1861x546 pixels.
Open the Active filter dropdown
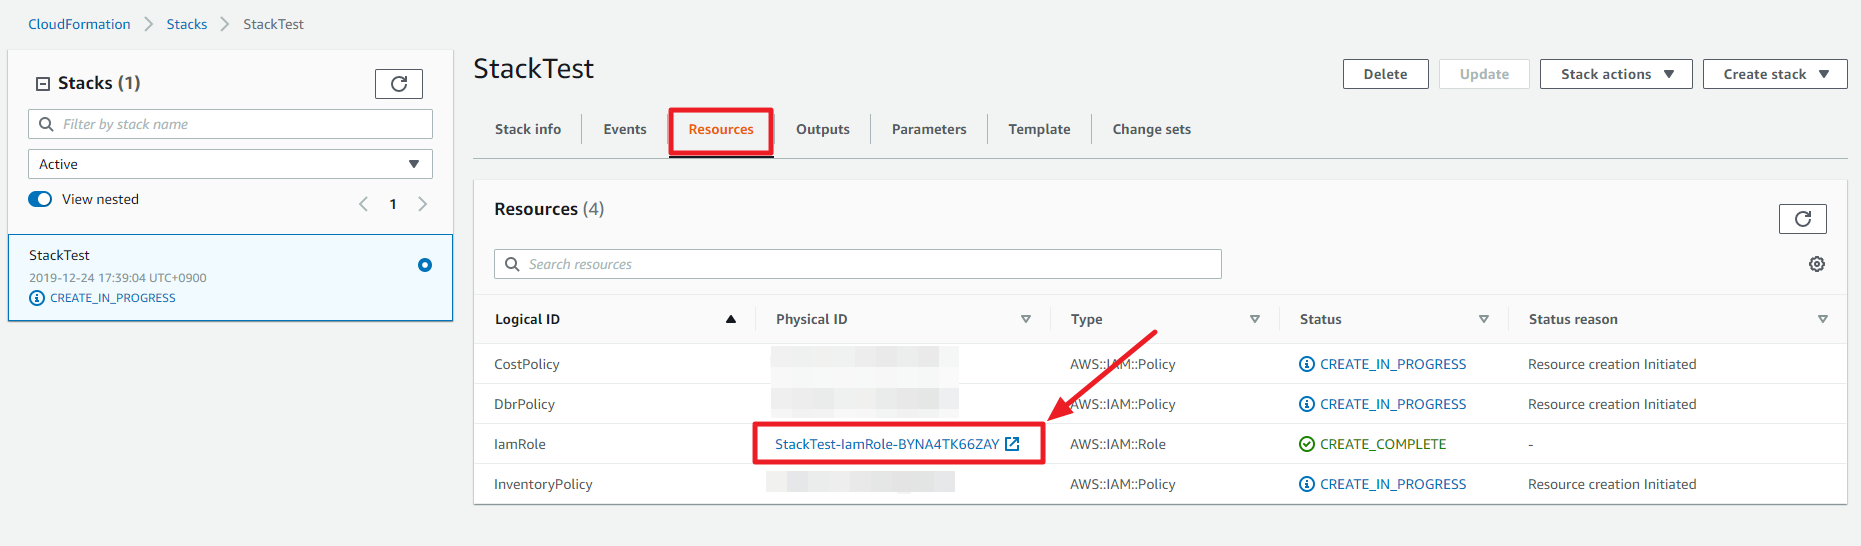pyautogui.click(x=230, y=164)
